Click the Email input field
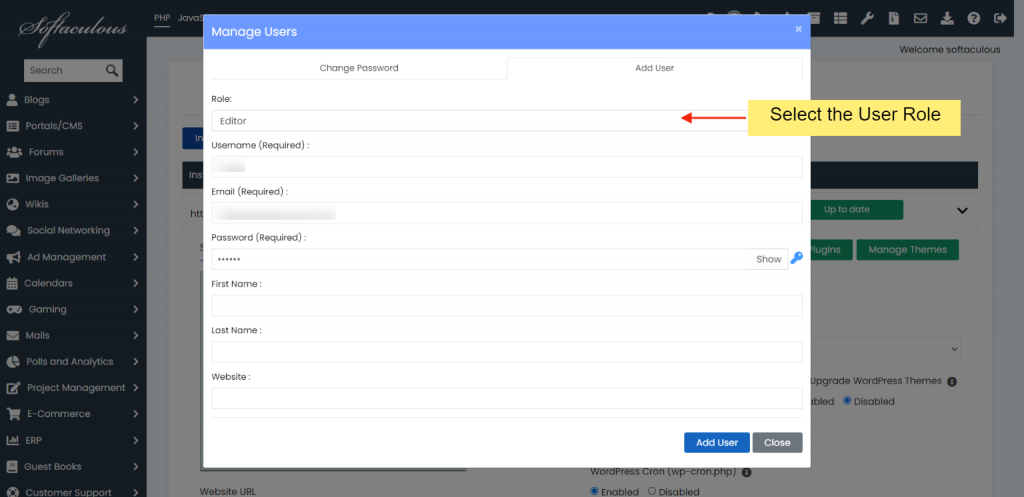The image size is (1024, 497). [507, 213]
